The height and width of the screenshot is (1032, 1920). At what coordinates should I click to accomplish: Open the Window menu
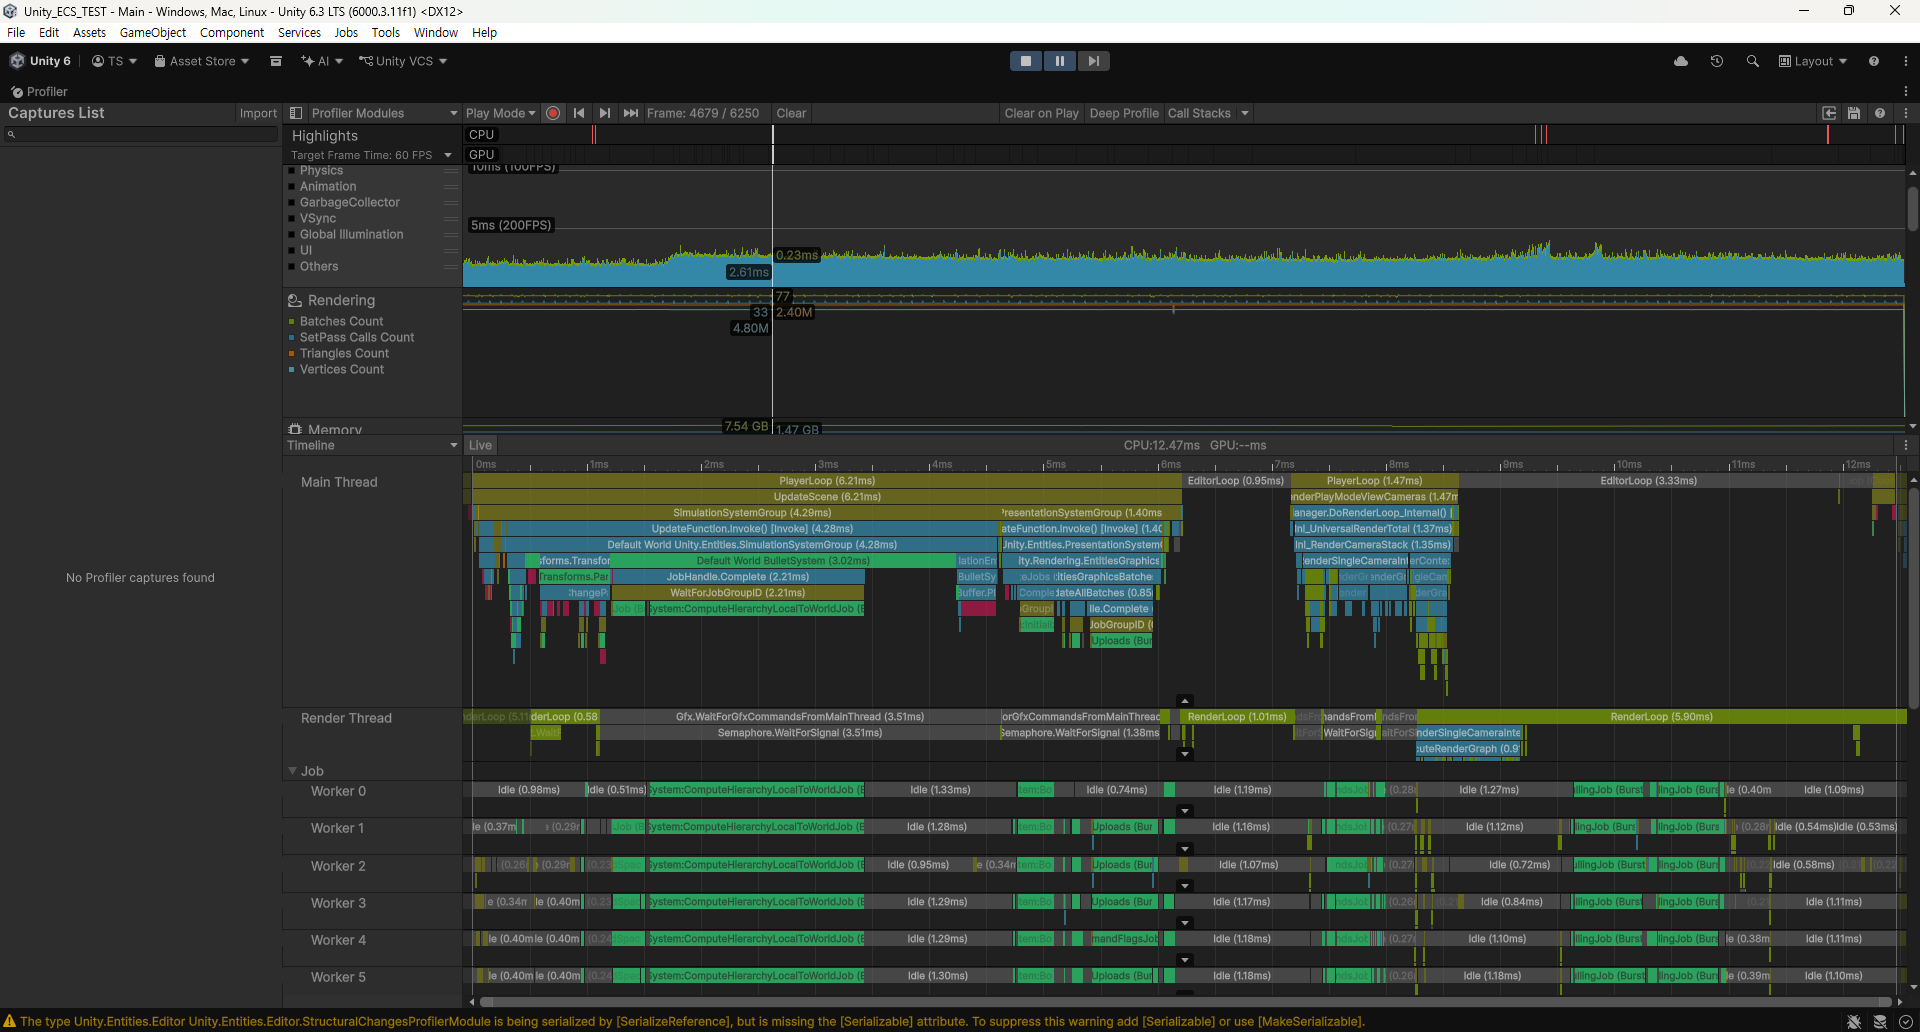pos(435,32)
